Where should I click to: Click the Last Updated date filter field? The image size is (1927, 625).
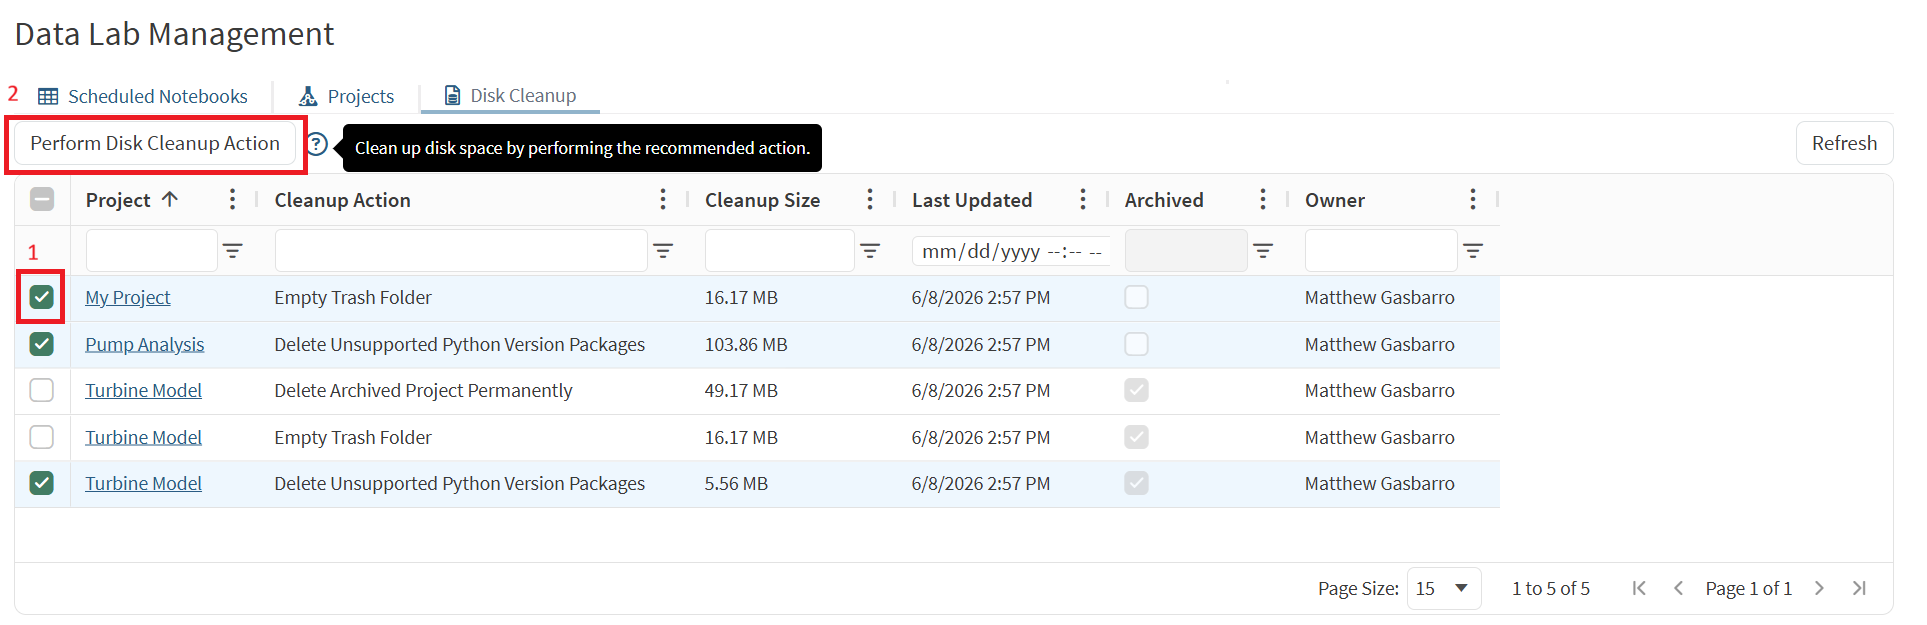1011,251
